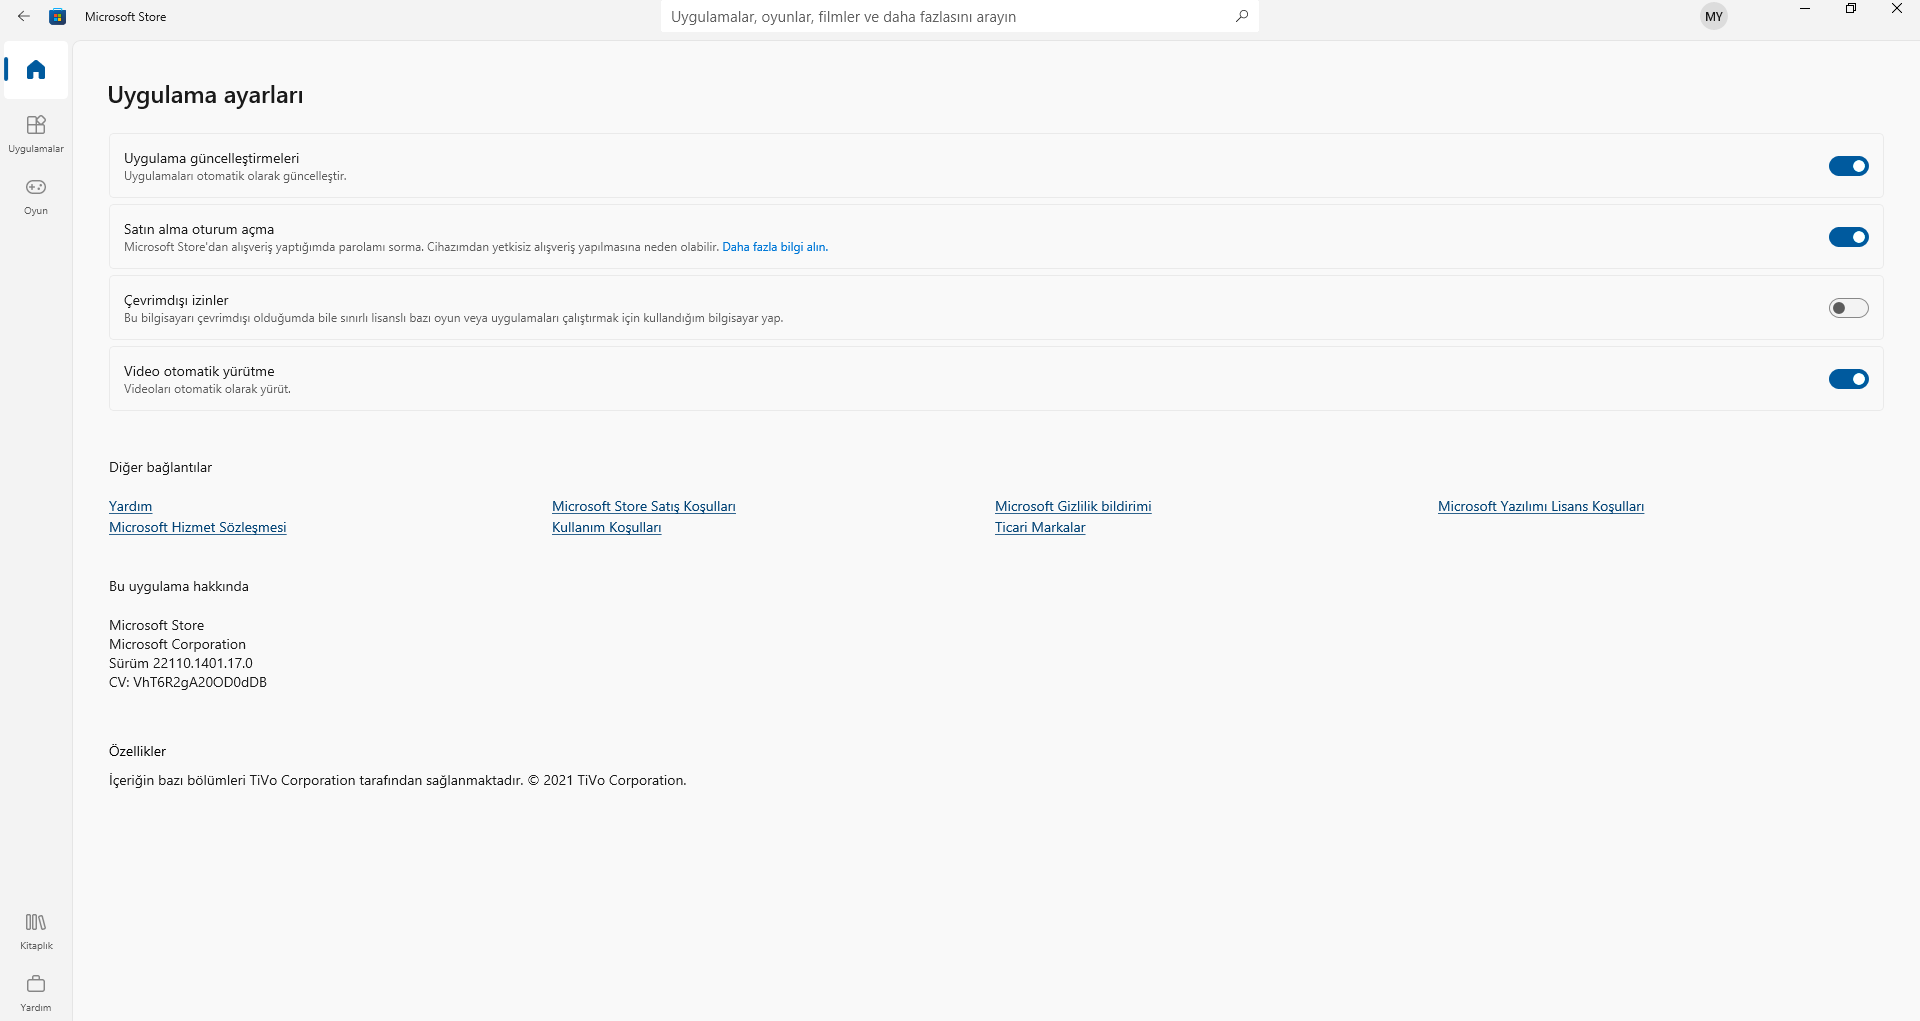Click the search magnifier icon
This screenshot has height=1021, width=1920.
[x=1242, y=16]
